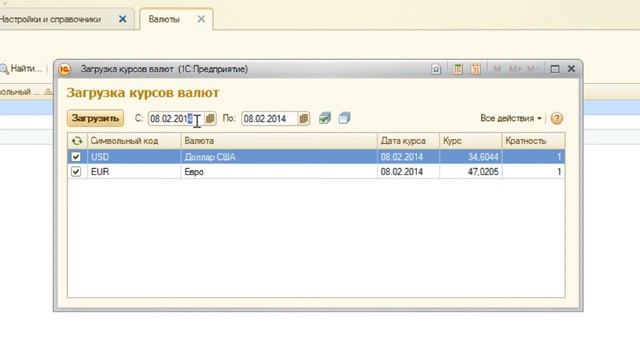640x360 pixels.
Task: Click the Загрузить button
Action: 95,118
